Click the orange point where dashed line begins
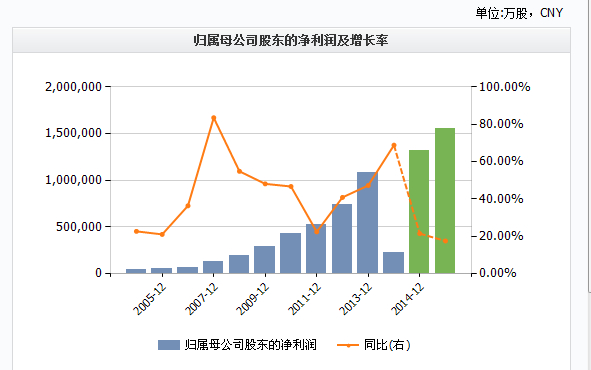591x370 pixels. 394,145
